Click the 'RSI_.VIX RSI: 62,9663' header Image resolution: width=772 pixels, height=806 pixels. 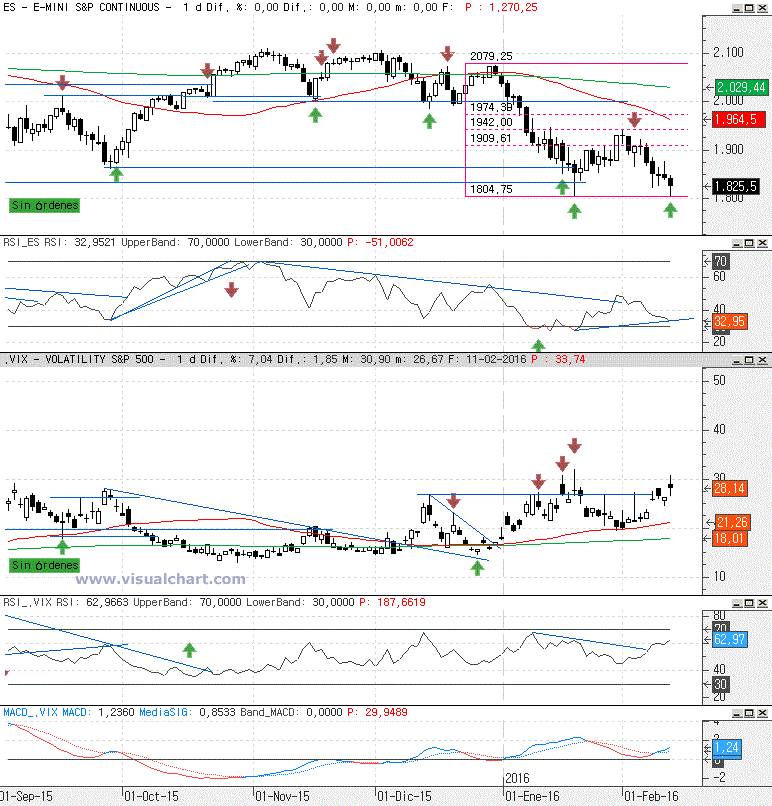tap(65, 602)
